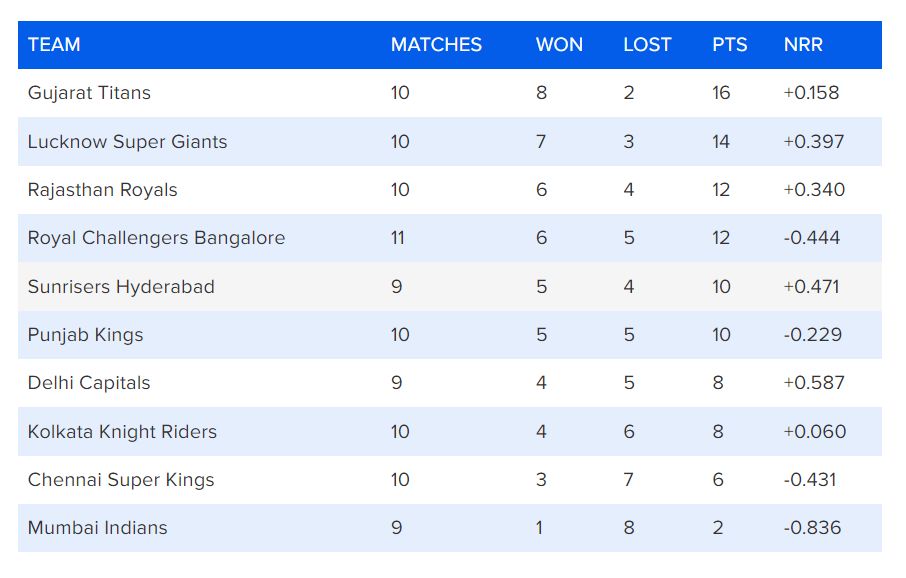Viewport: 906px width, 578px height.
Task: Select Lucknow Super Giants team name
Action: pyautogui.click(x=127, y=142)
